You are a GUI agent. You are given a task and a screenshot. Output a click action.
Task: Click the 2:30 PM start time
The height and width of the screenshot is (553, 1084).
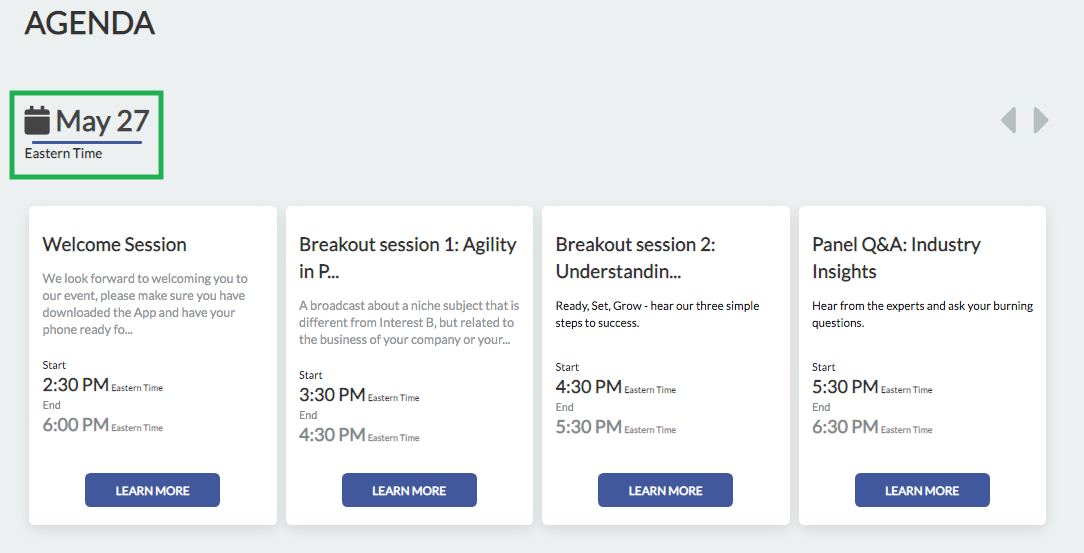pyautogui.click(x=75, y=385)
